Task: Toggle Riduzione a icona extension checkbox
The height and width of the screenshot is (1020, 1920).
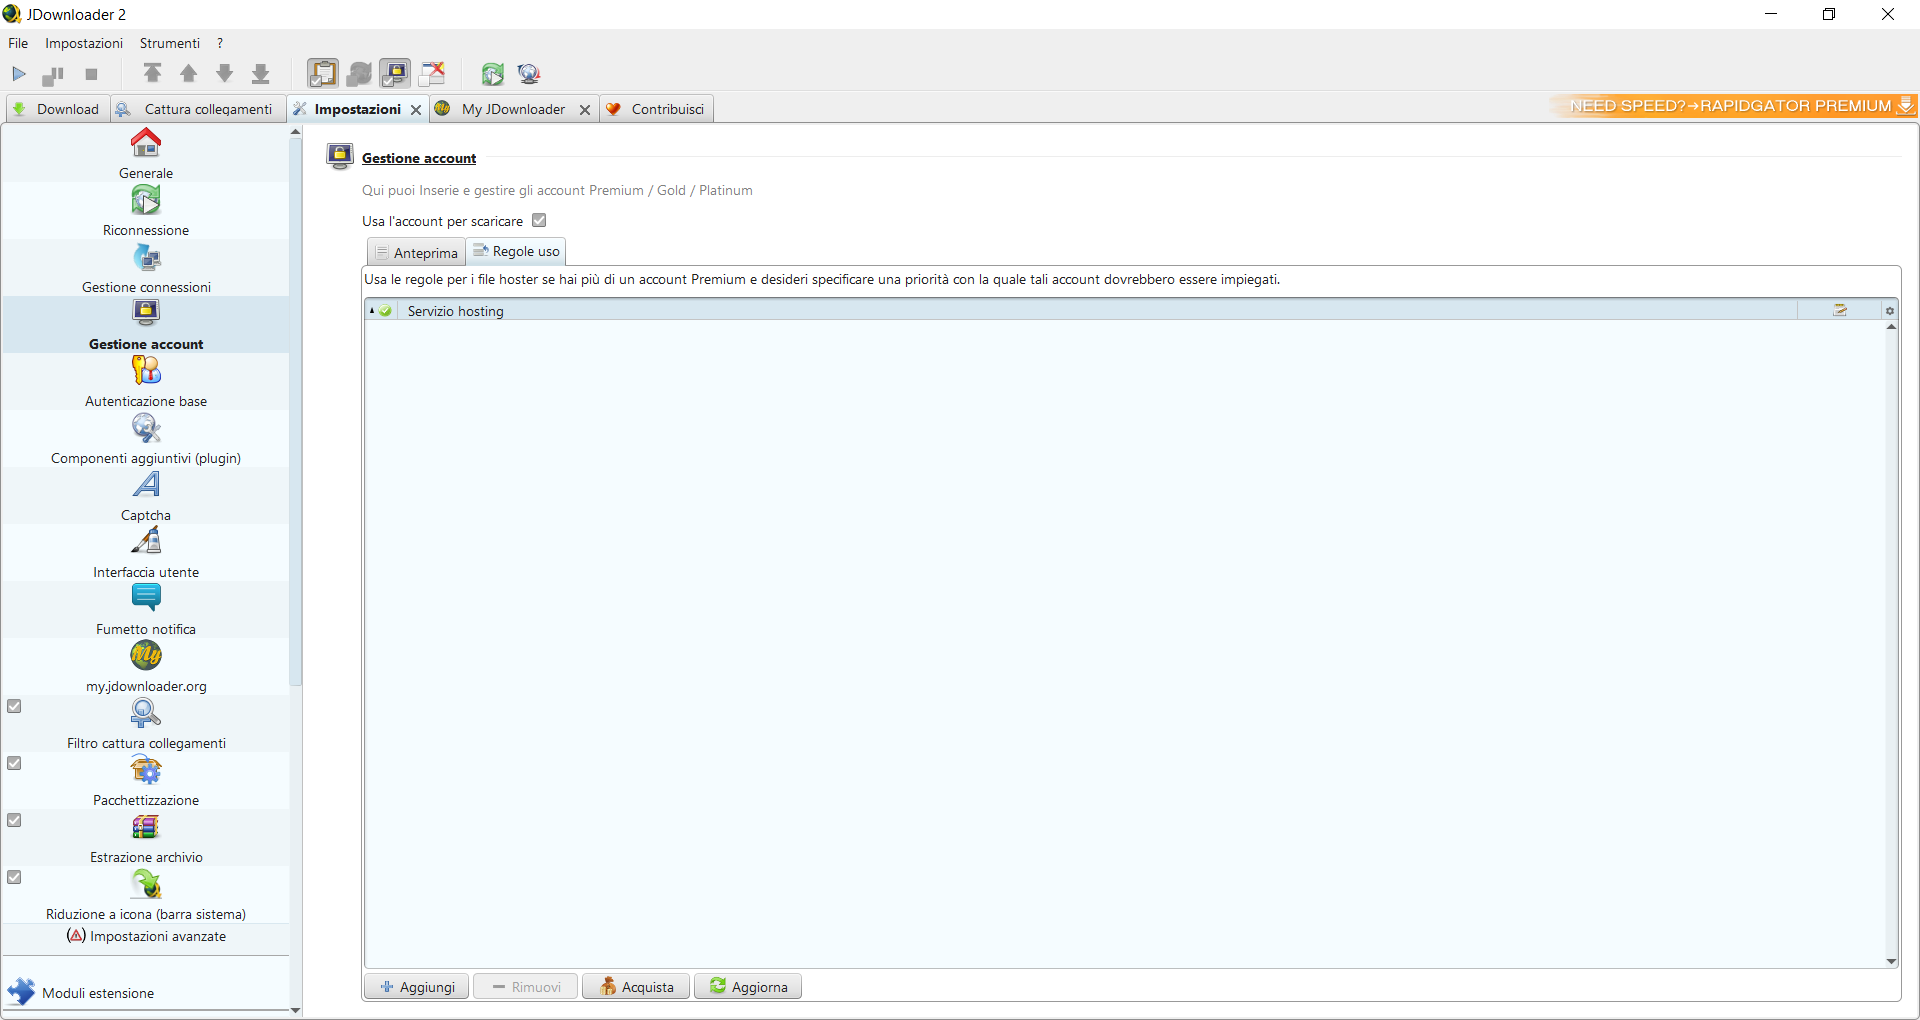Action: 14,877
